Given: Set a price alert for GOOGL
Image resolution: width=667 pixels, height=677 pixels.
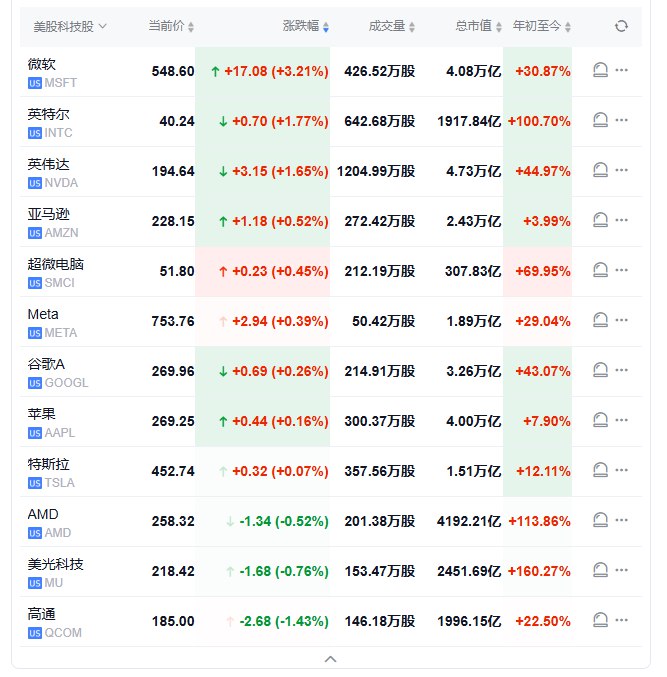Looking at the screenshot, I should pyautogui.click(x=600, y=370).
